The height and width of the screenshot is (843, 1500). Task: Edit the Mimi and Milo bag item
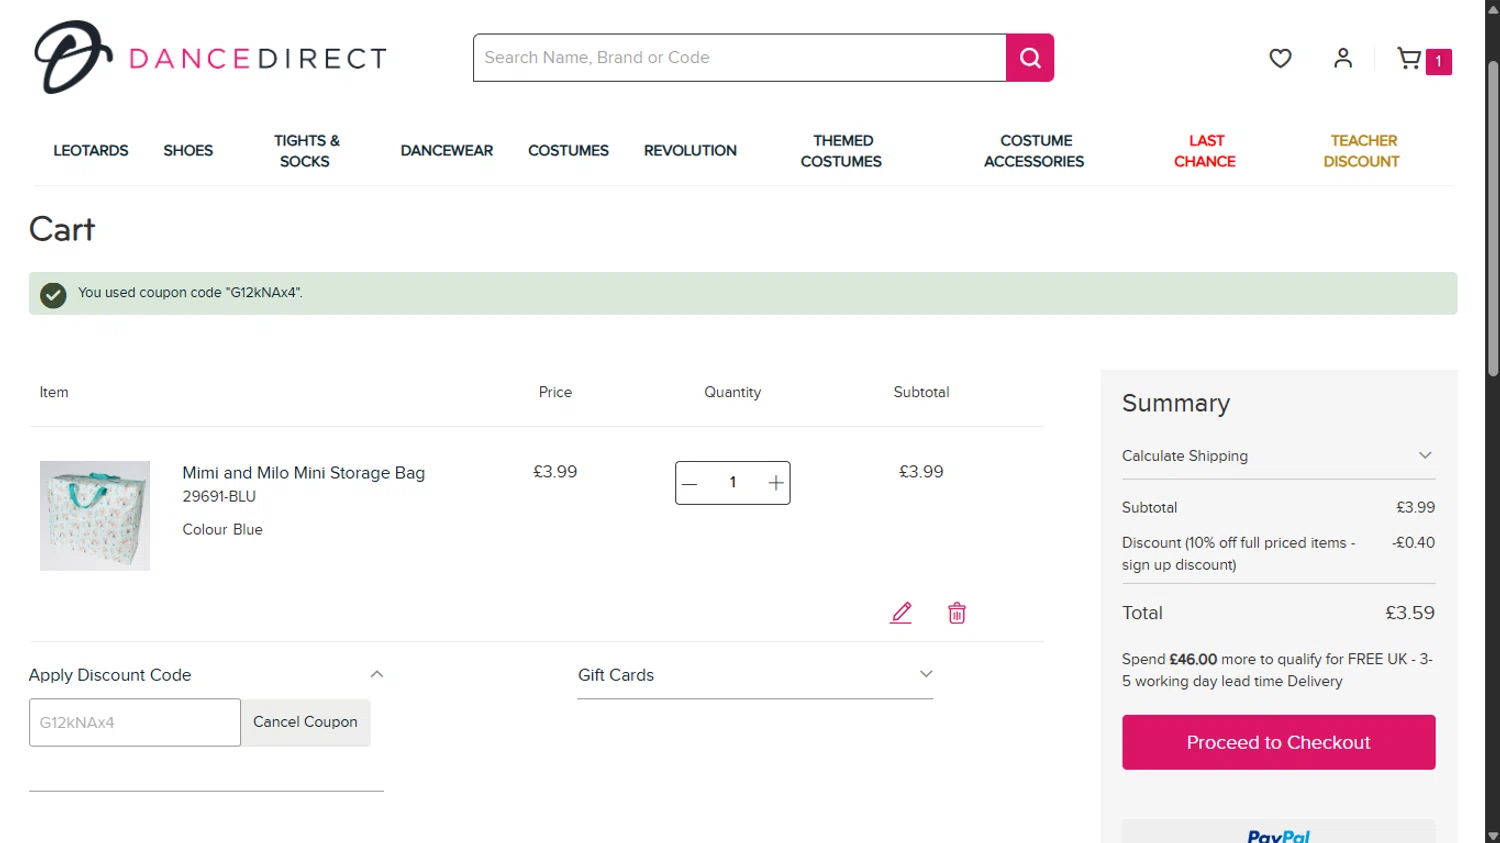(x=901, y=613)
